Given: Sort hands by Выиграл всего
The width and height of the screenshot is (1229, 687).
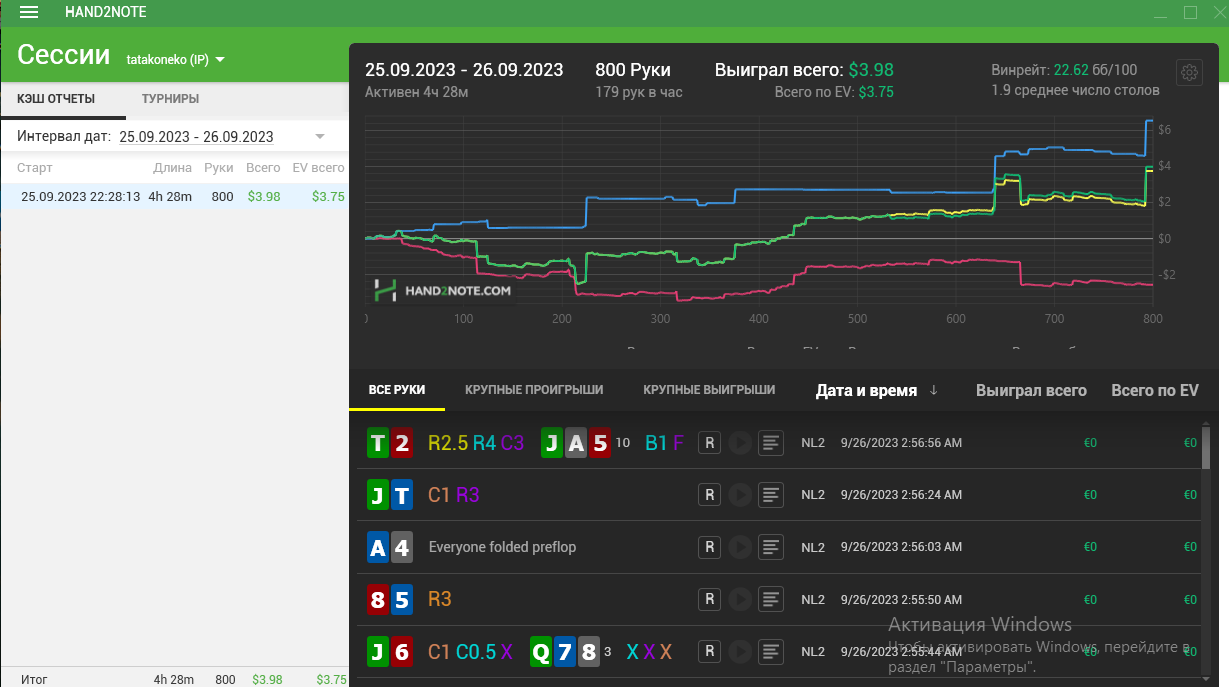Looking at the screenshot, I should tap(1031, 391).
